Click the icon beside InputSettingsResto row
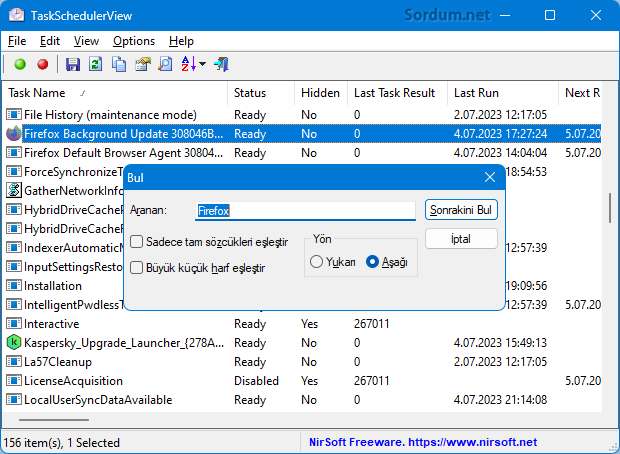The image size is (620, 454). (13, 267)
